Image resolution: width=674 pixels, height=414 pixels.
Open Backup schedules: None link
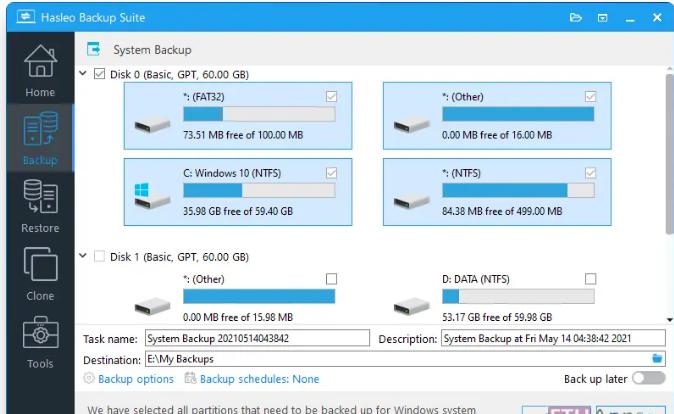coord(260,379)
